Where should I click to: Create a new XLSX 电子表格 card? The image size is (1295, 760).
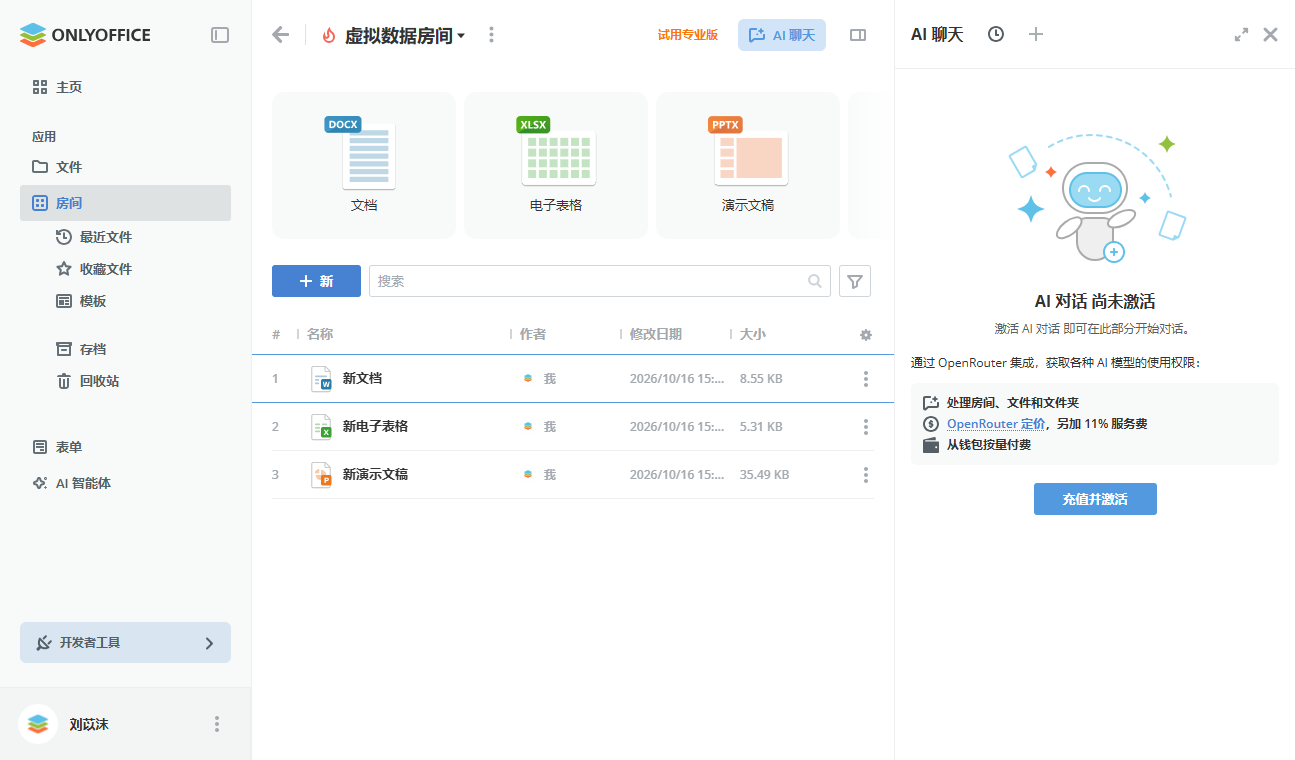556,165
